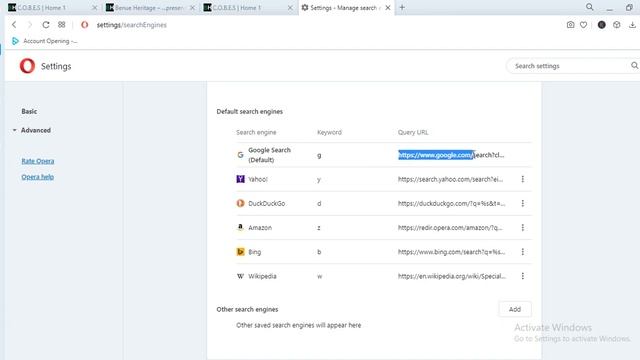The image size is (640, 360).
Task: Click the highlighted Google query URL
Action: (x=436, y=155)
